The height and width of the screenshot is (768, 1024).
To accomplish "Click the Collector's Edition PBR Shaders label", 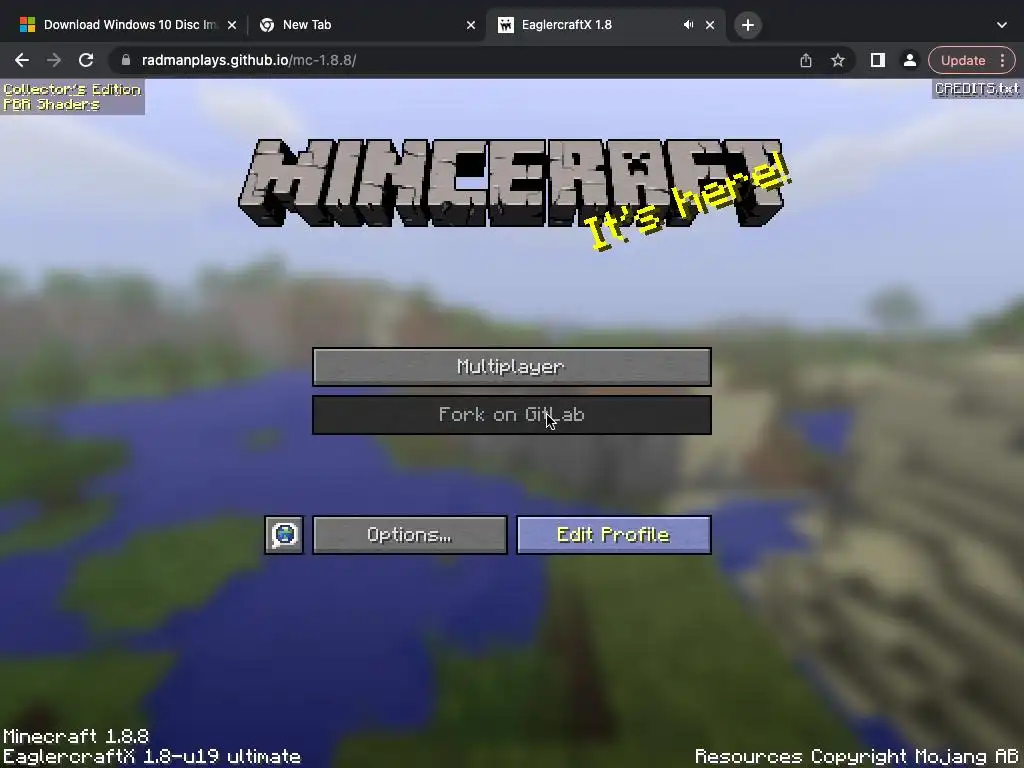I will click(x=72, y=97).
